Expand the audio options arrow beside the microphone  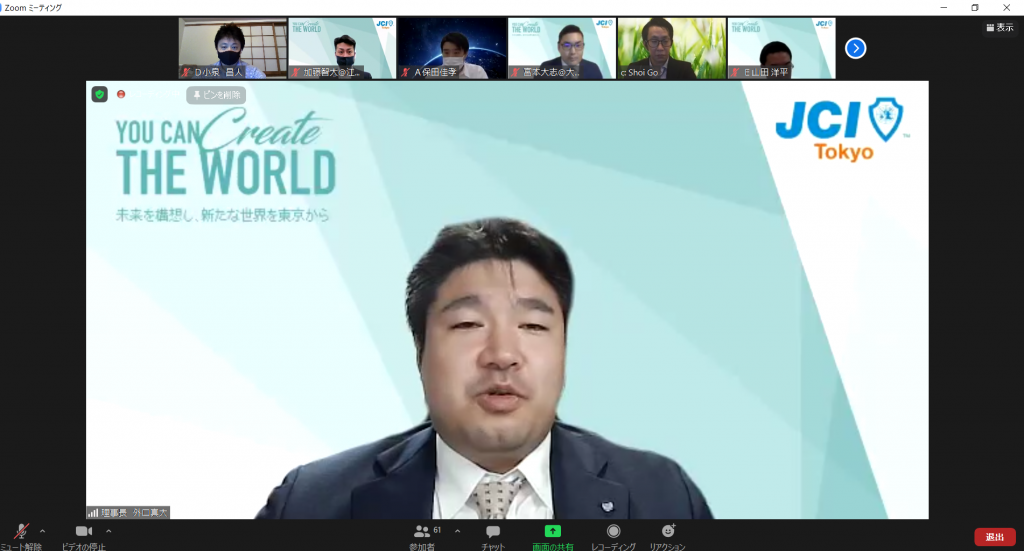click(42, 531)
